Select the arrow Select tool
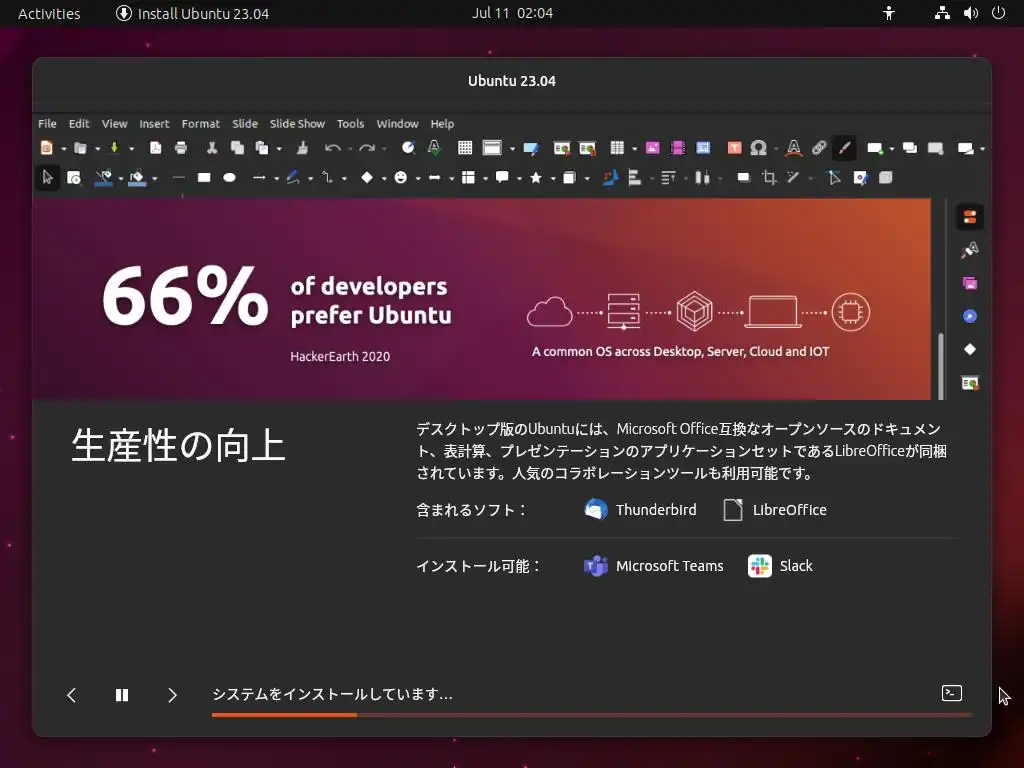 [x=47, y=177]
